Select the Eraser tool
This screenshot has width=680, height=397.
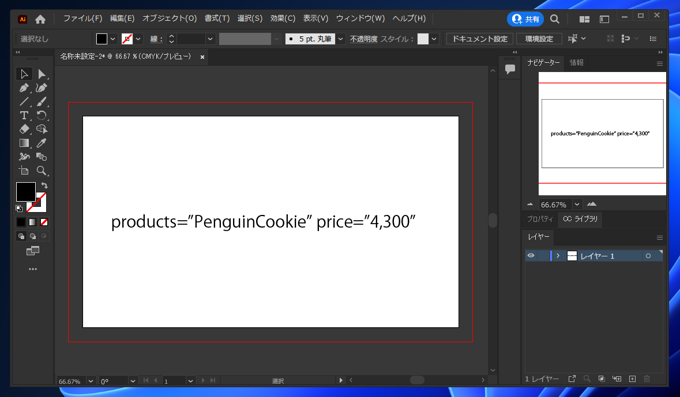coord(24,129)
